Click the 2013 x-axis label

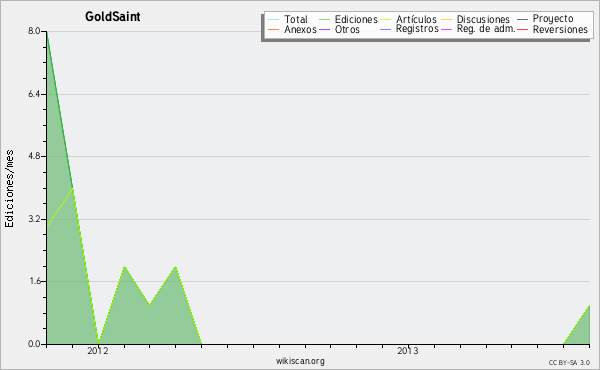pyautogui.click(x=408, y=350)
